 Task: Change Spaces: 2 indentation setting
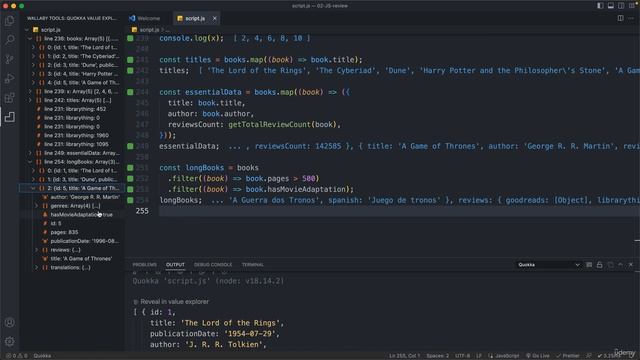438,356
